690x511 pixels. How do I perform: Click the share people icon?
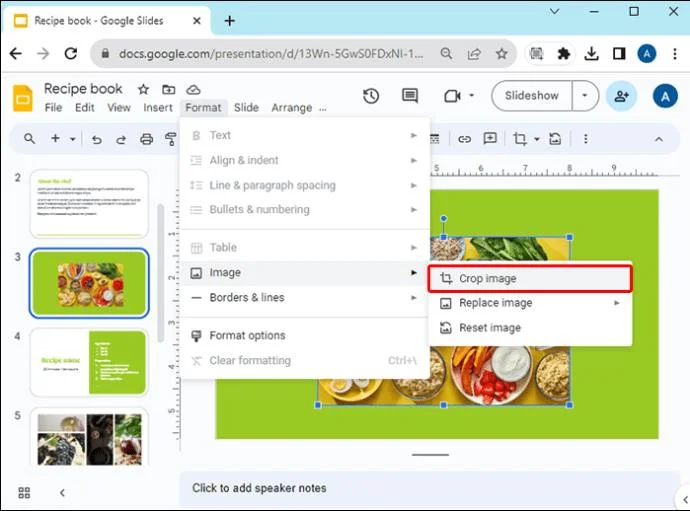pyautogui.click(x=621, y=96)
